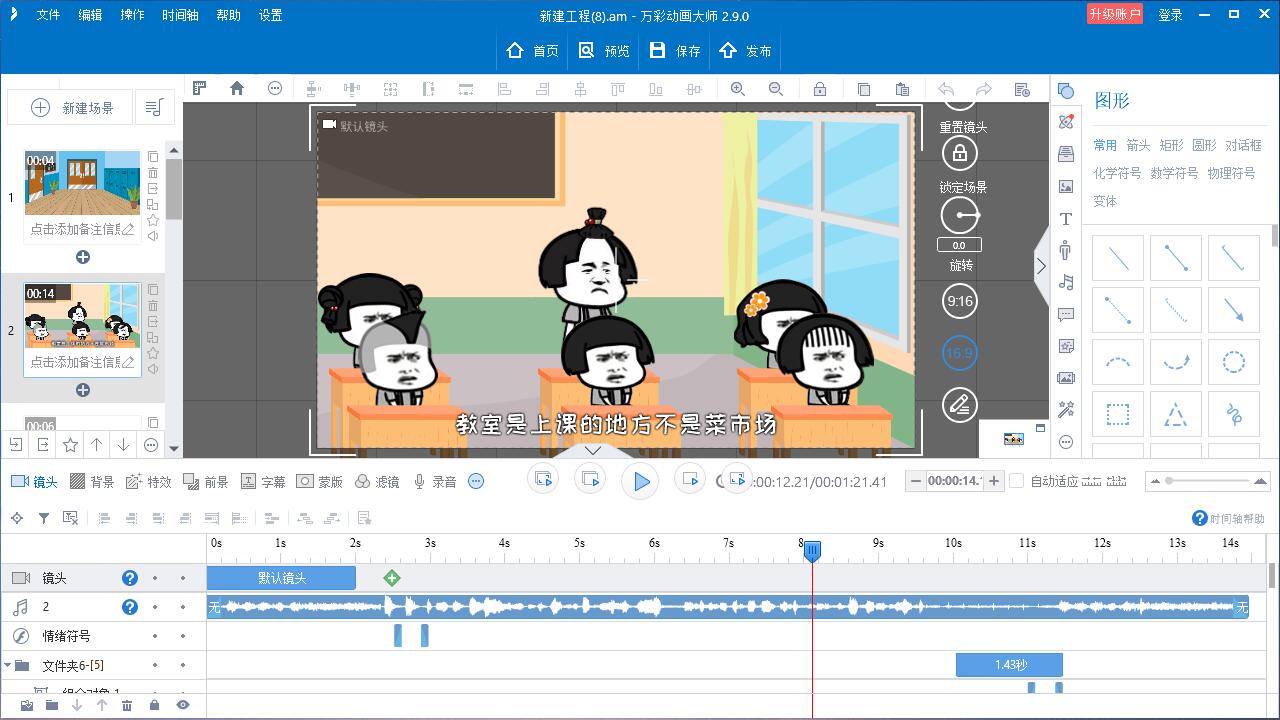Screen dimensions: 1280x720
Task: Click the chevron below the canvas
Action: [x=593, y=450]
